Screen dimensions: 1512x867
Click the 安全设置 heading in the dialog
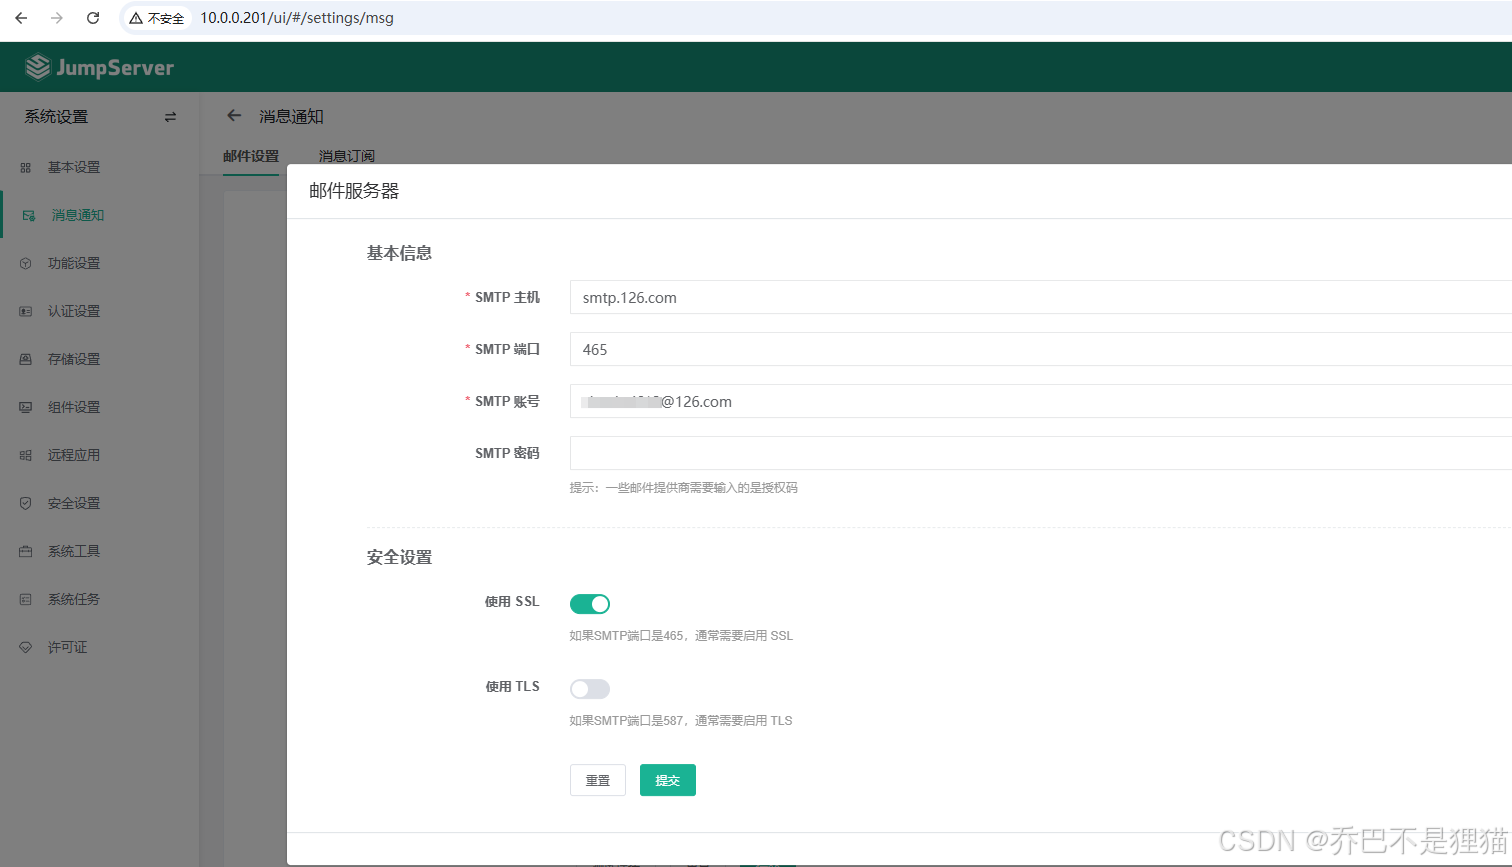(399, 557)
